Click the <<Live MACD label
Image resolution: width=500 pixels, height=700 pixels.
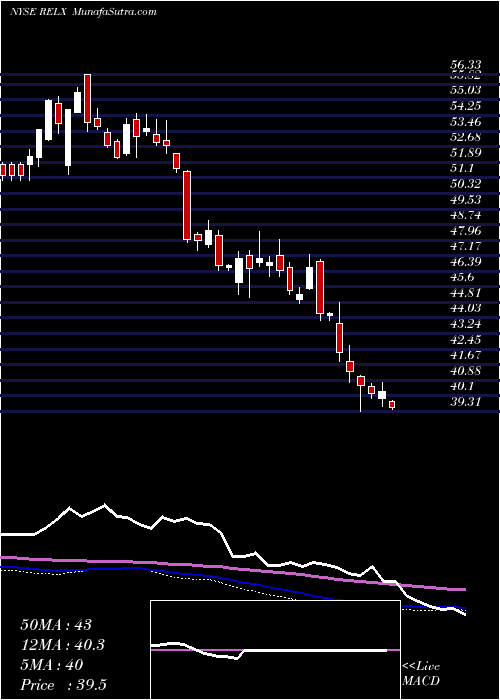tap(421, 675)
